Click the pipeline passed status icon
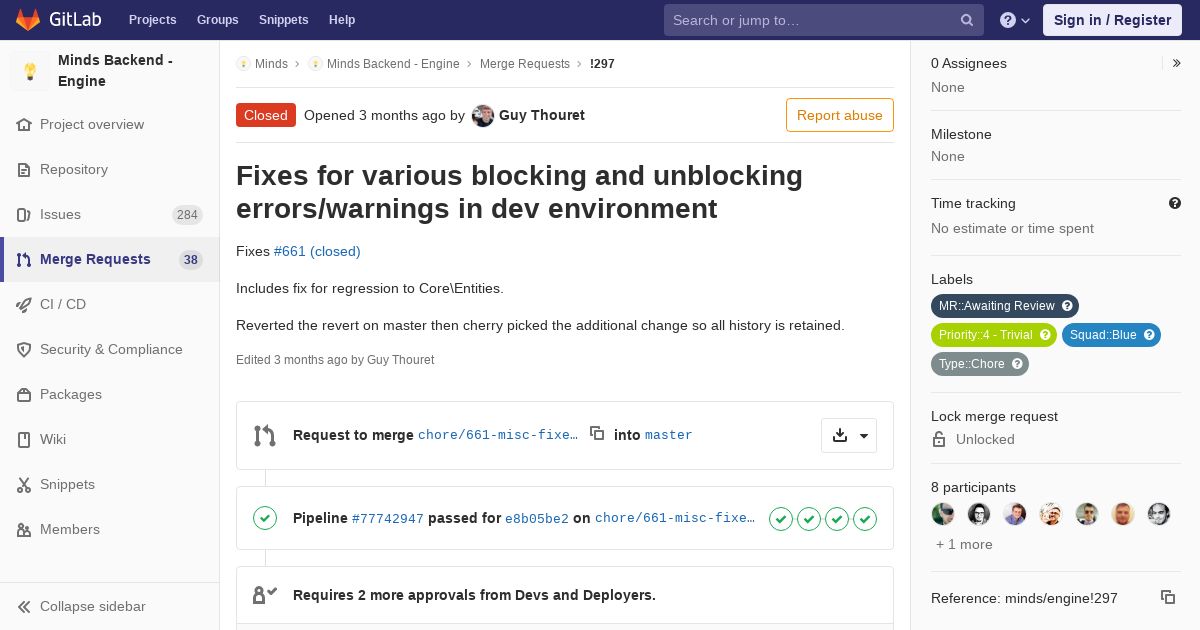Screen dimensions: 1200x630 (x=265, y=518)
